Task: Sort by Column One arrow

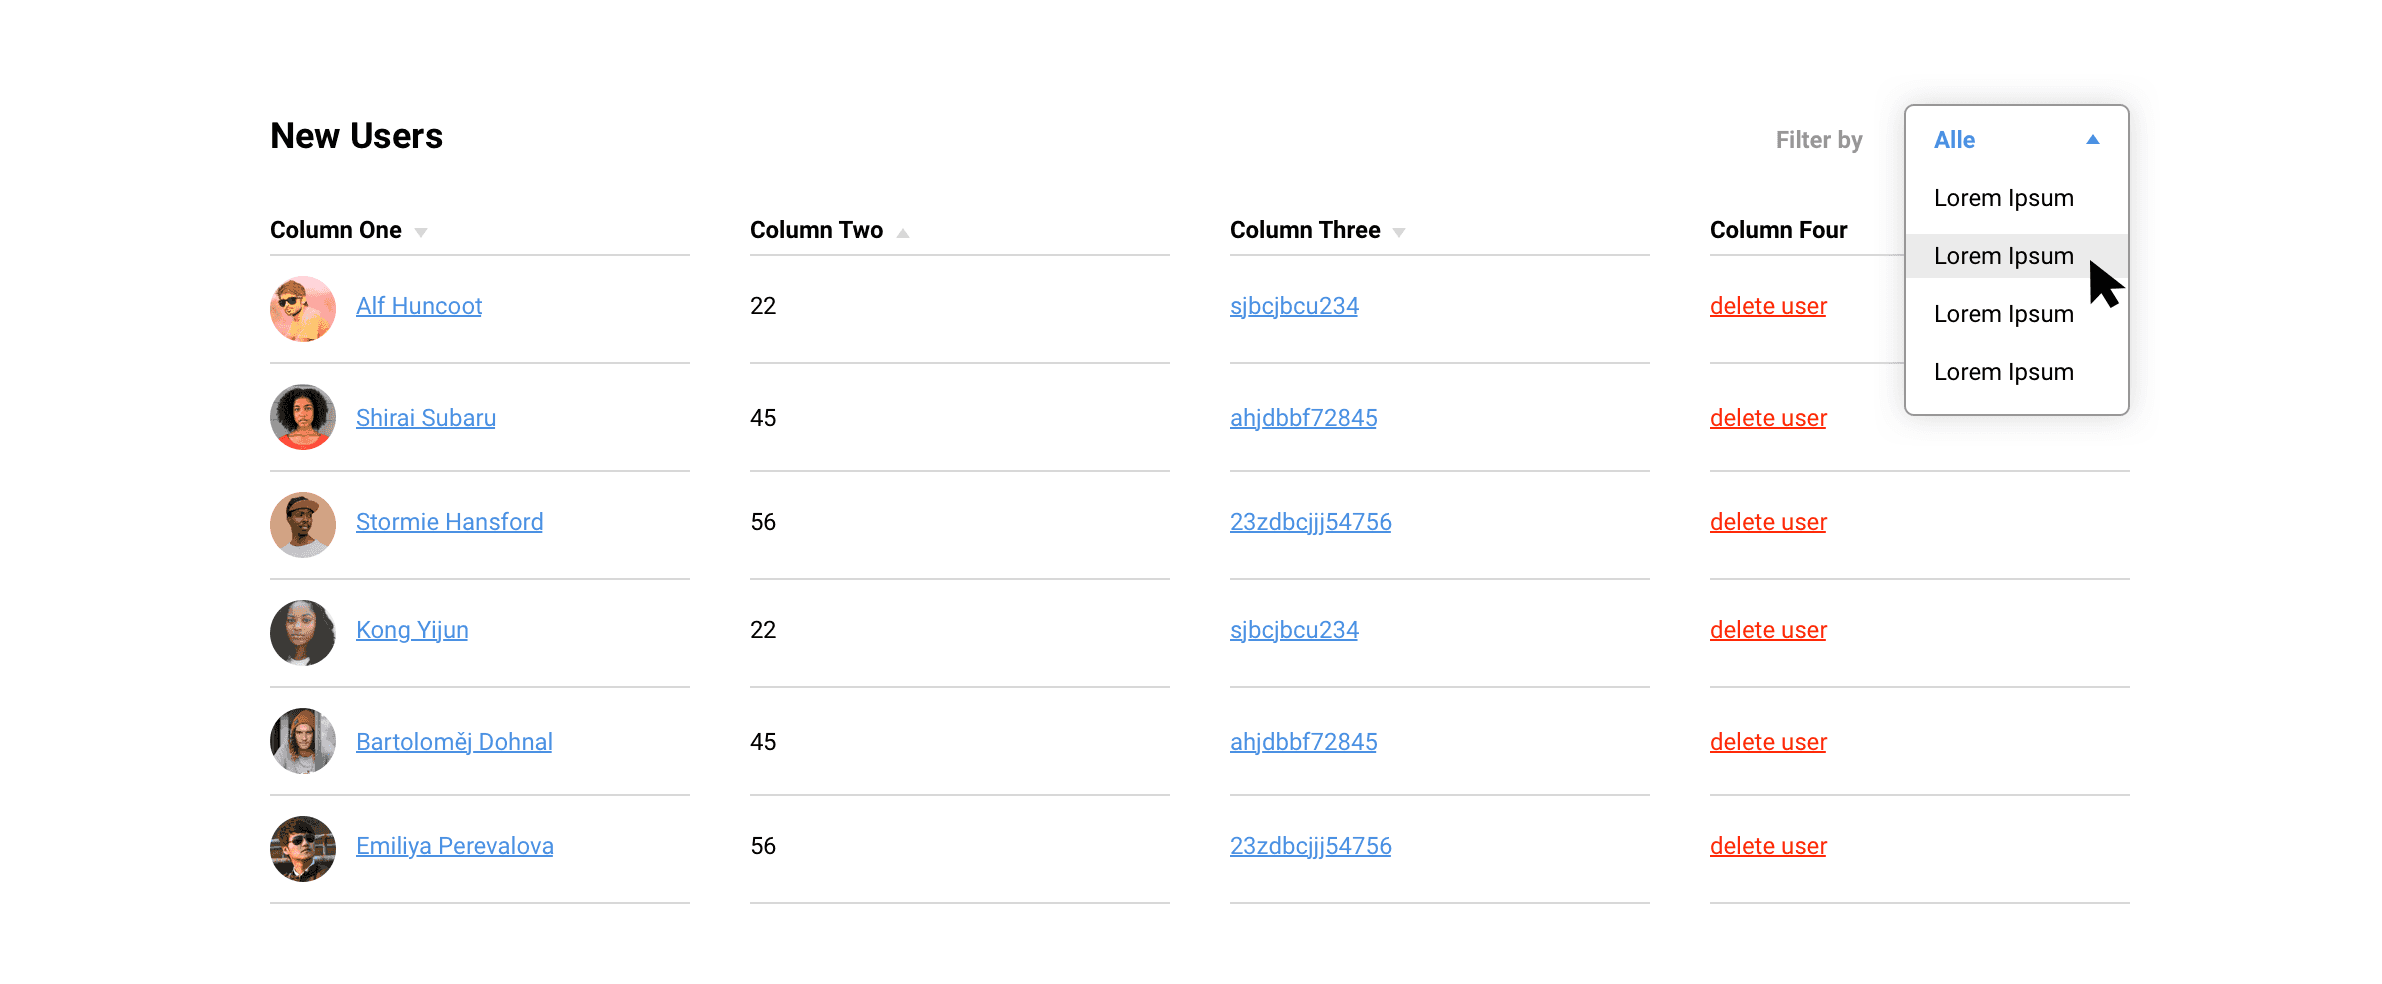Action: point(421,232)
